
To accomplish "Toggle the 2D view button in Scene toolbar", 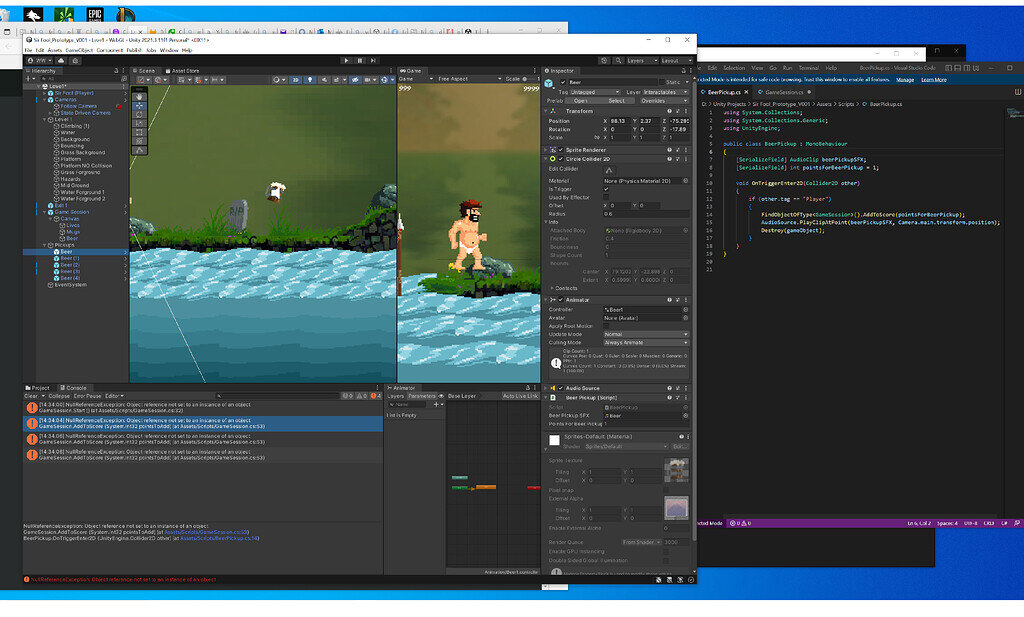I will pyautogui.click(x=296, y=79).
